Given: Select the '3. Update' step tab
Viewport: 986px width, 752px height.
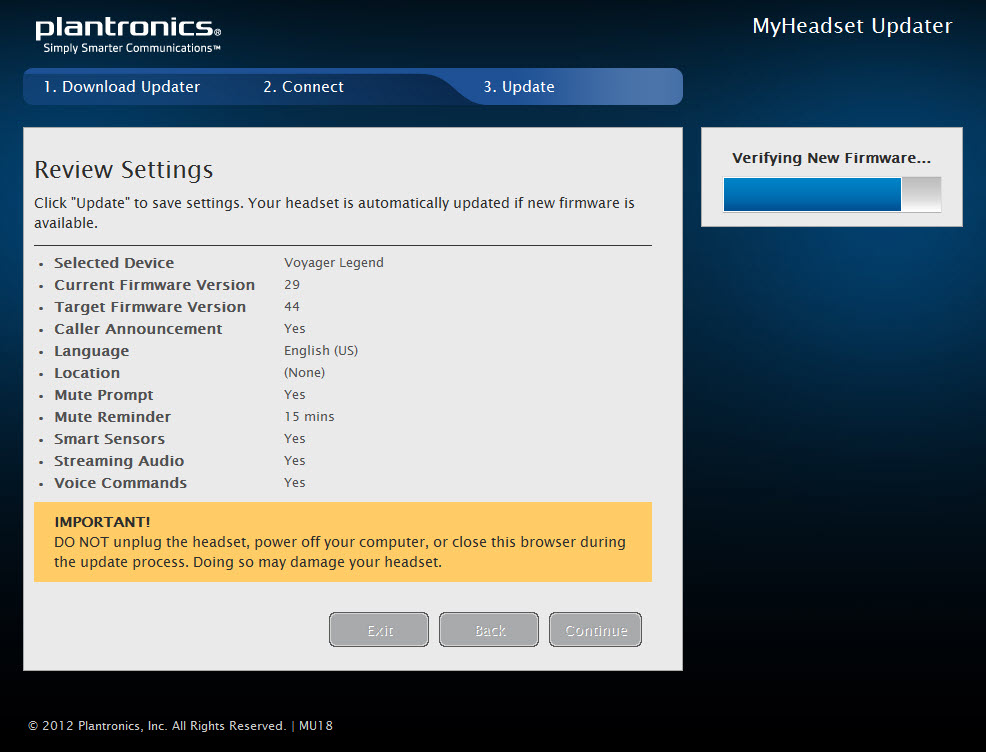Looking at the screenshot, I should click(x=519, y=87).
